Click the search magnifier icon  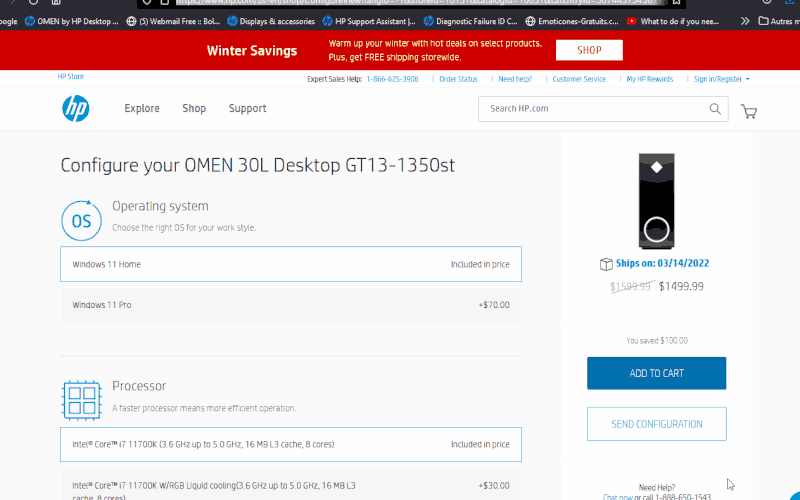pyautogui.click(x=715, y=109)
